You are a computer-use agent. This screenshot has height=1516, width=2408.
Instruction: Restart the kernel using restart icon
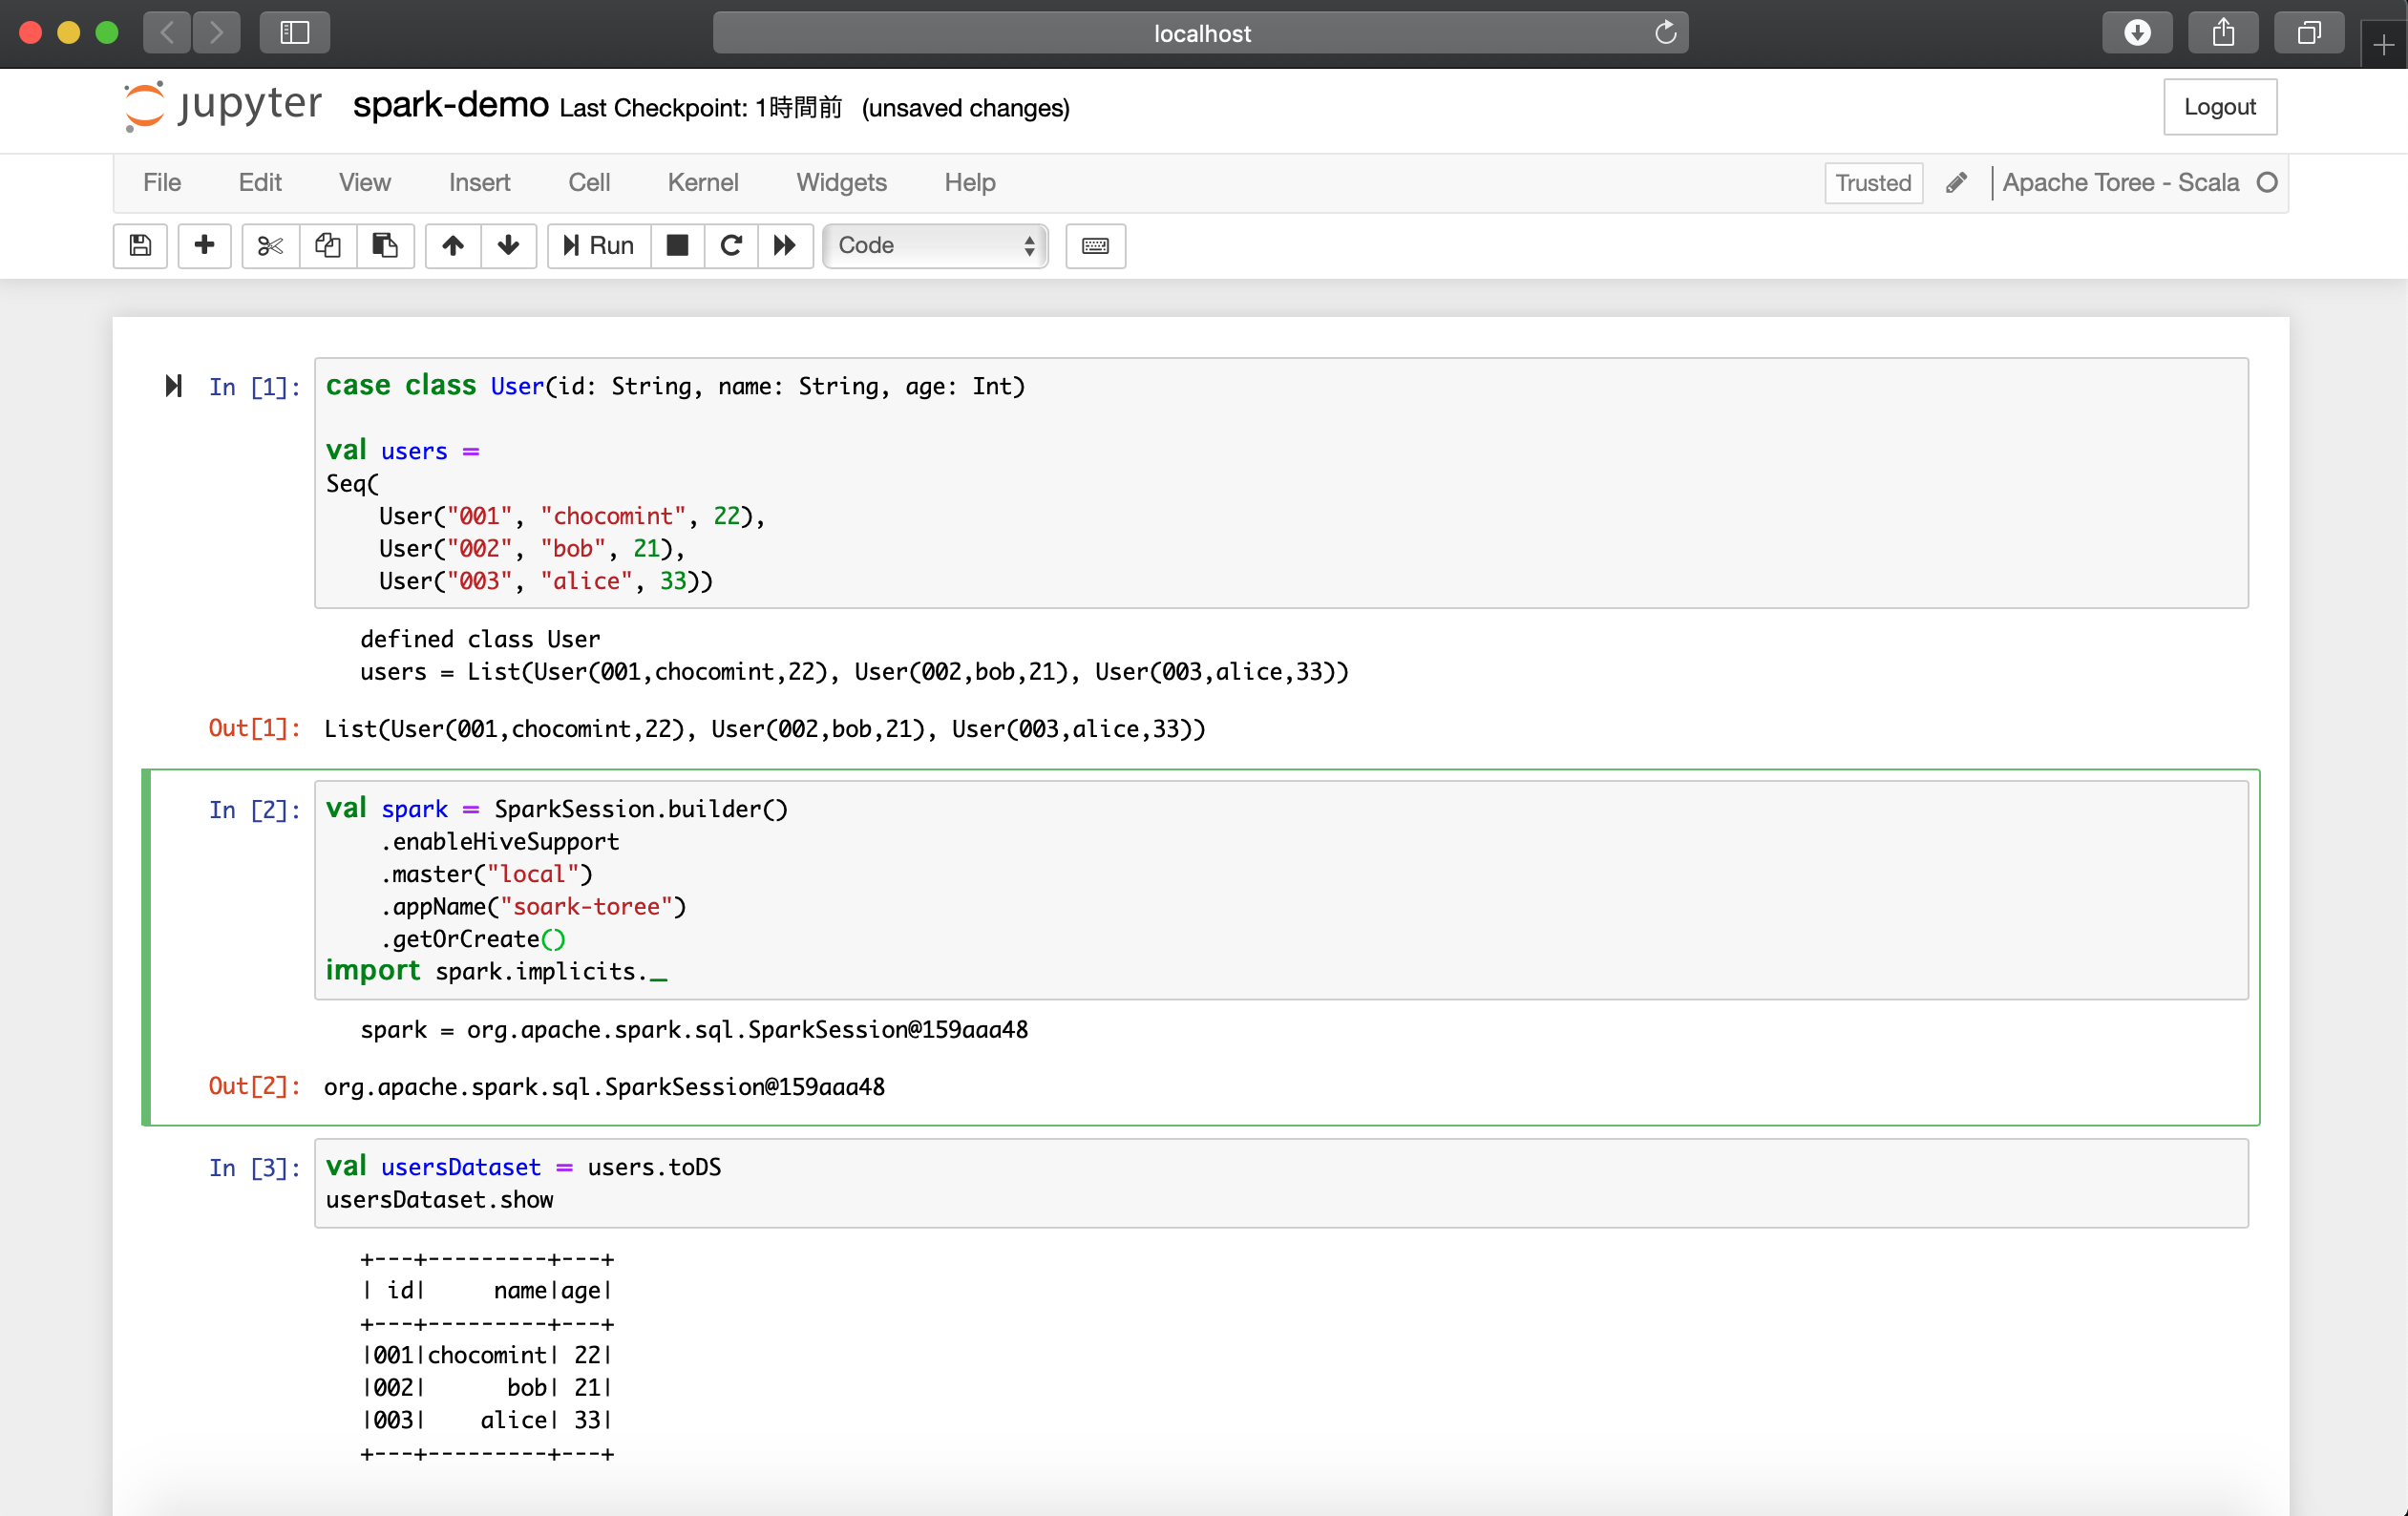[x=731, y=246]
